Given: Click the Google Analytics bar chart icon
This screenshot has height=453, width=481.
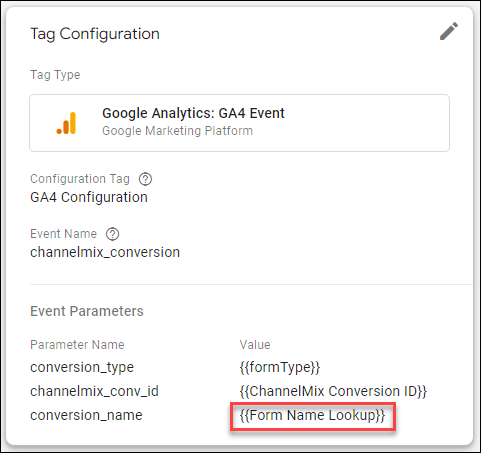Looking at the screenshot, I should click(66, 123).
